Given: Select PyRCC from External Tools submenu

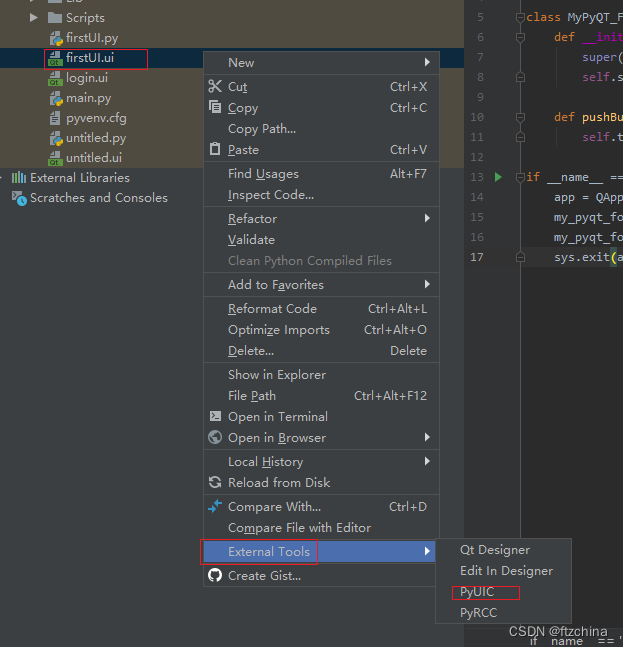Looking at the screenshot, I should tap(503, 613).
